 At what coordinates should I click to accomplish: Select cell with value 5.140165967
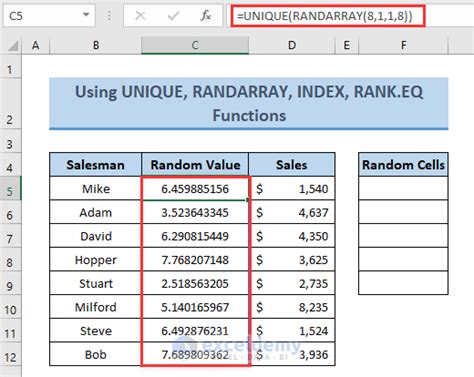(x=195, y=307)
